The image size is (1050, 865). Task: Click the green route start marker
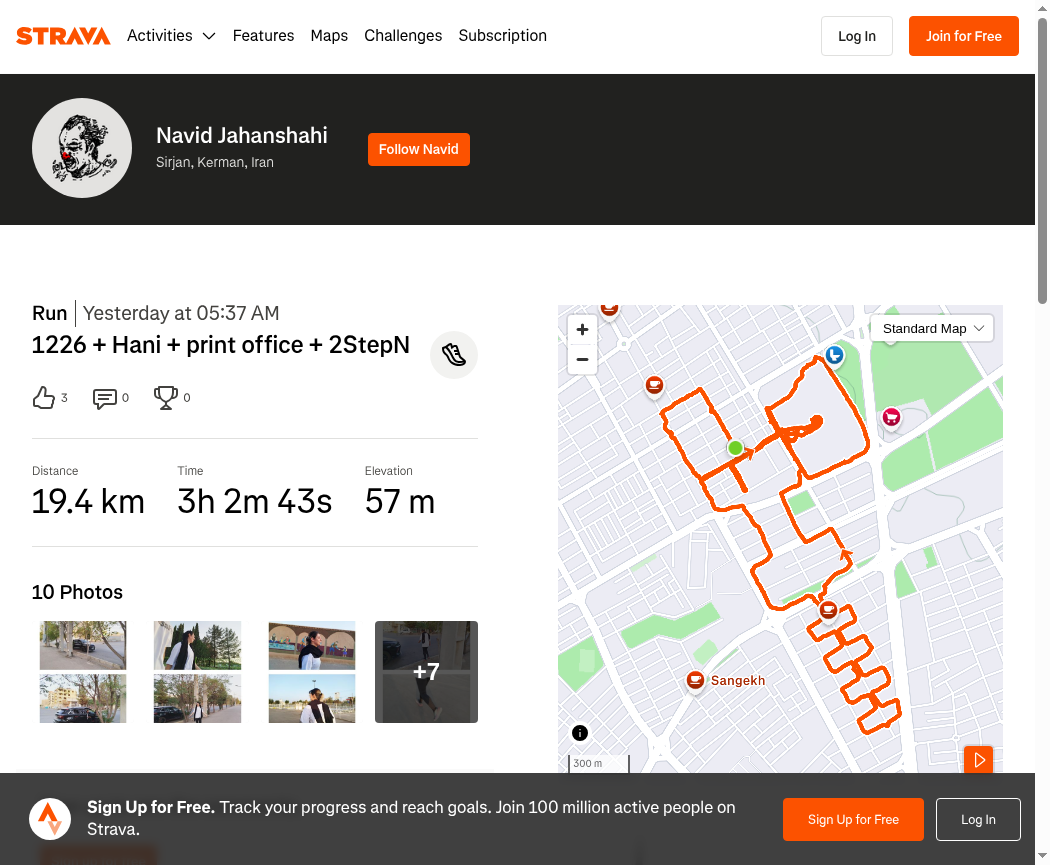tap(735, 448)
